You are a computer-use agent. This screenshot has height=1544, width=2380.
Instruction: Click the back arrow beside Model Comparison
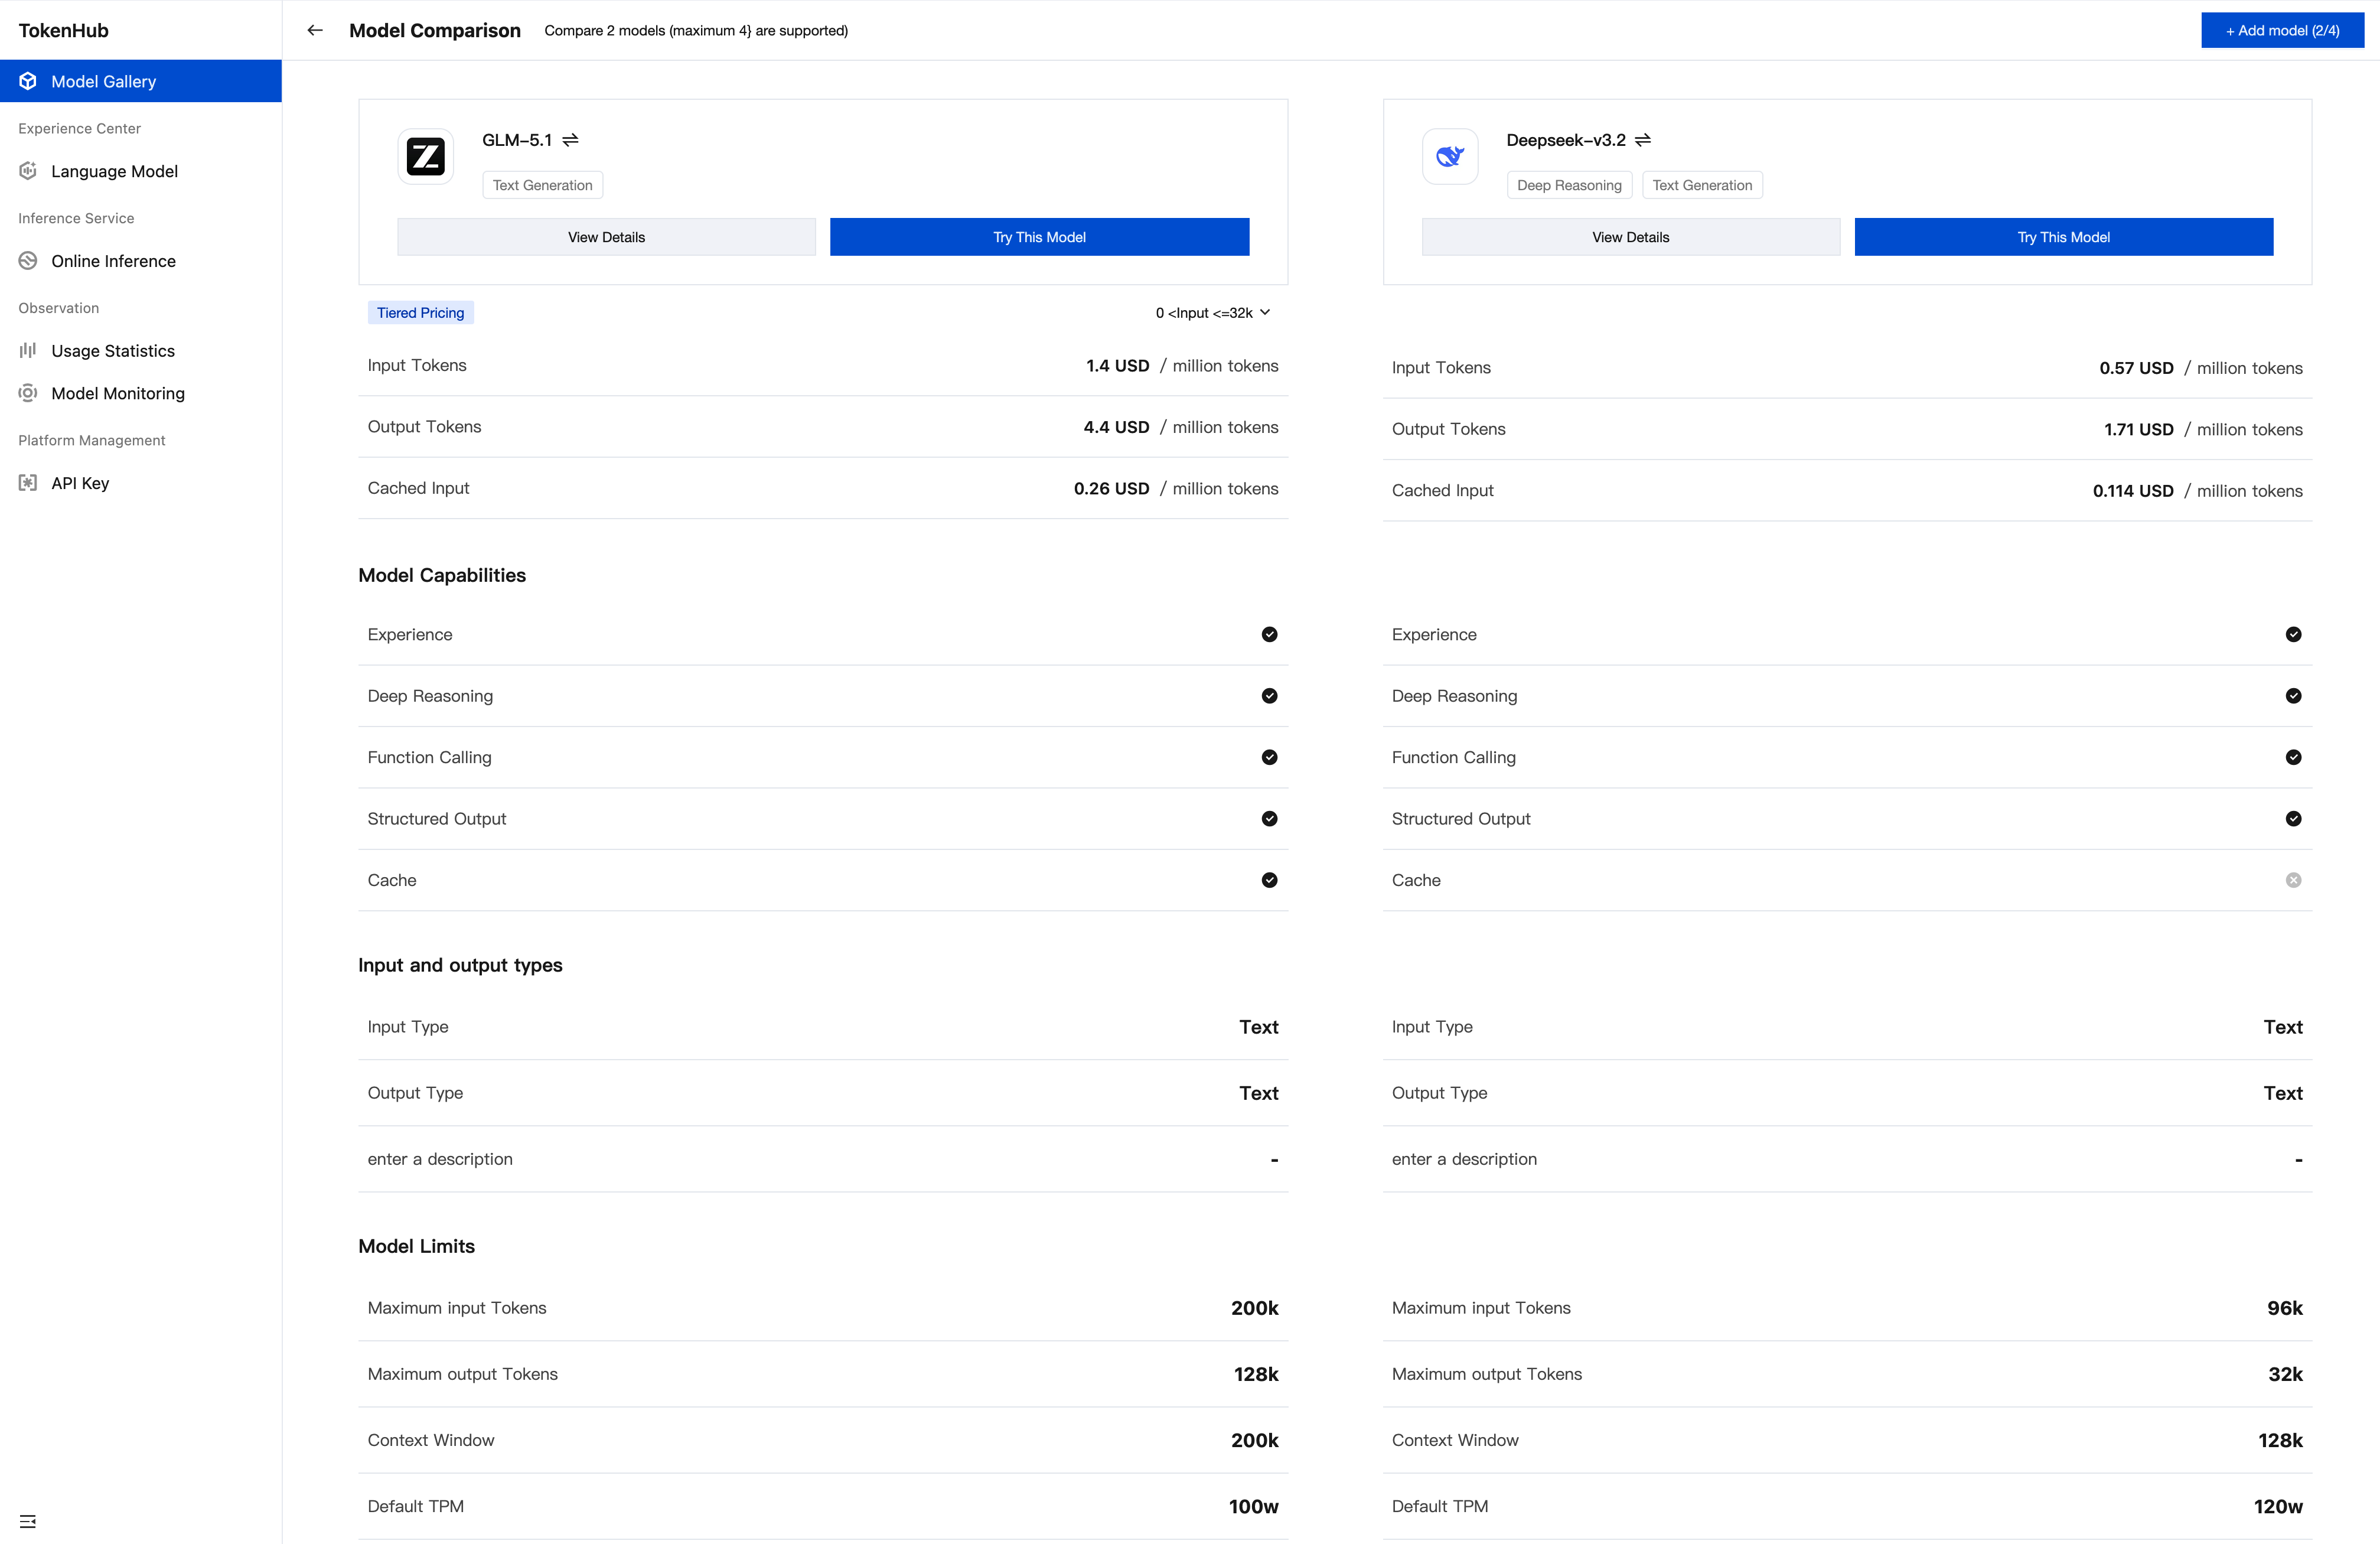coord(315,30)
